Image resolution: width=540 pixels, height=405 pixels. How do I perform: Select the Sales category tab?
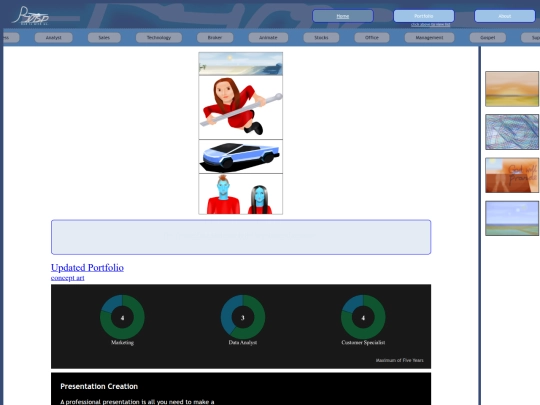coord(104,38)
